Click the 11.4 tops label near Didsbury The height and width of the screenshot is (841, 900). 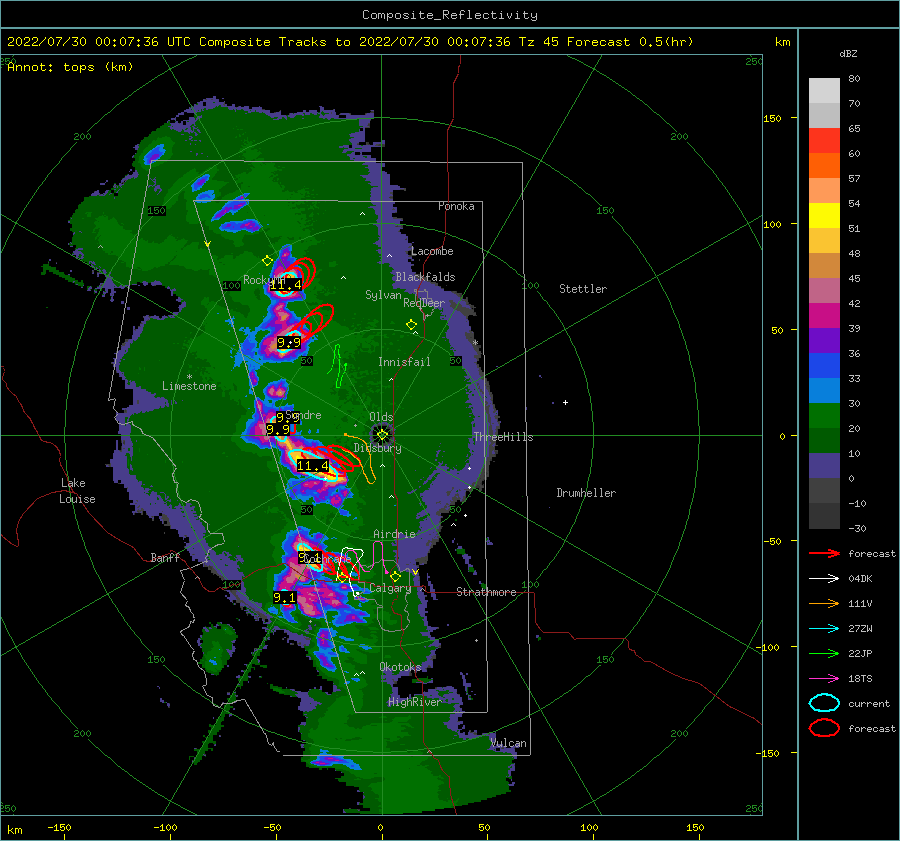click(x=313, y=466)
